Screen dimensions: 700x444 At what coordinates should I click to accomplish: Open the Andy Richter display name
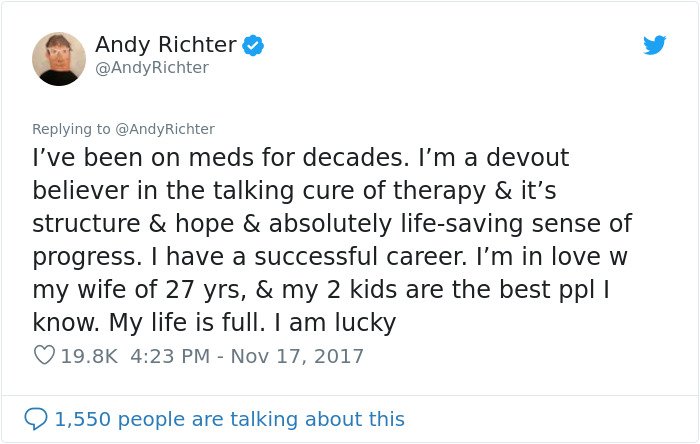(166, 44)
